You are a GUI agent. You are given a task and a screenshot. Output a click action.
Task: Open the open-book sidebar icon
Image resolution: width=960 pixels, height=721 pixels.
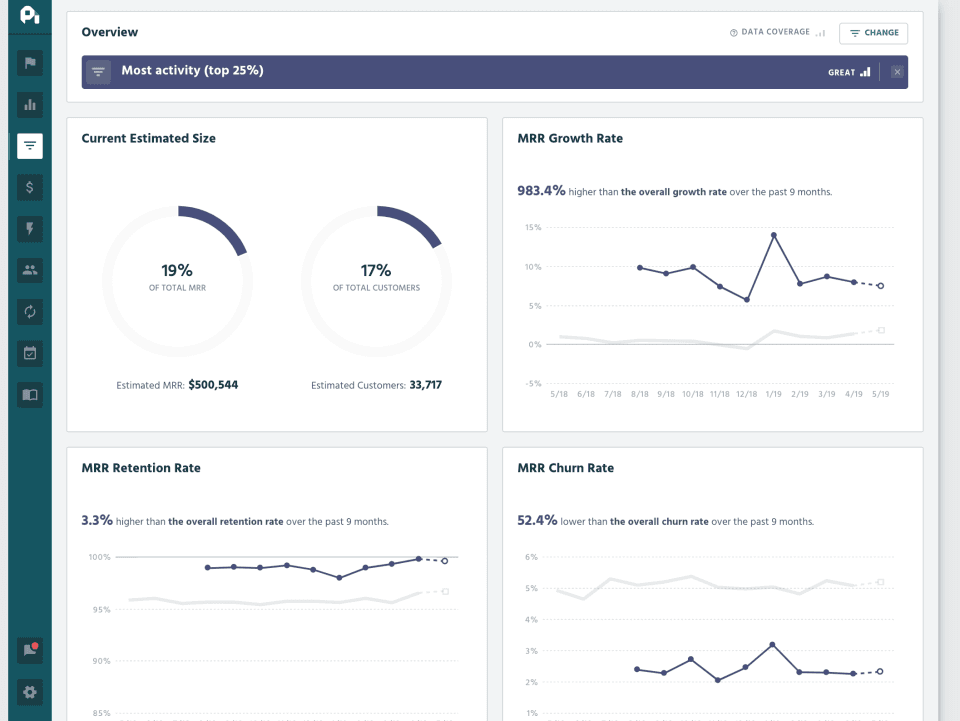[30, 394]
